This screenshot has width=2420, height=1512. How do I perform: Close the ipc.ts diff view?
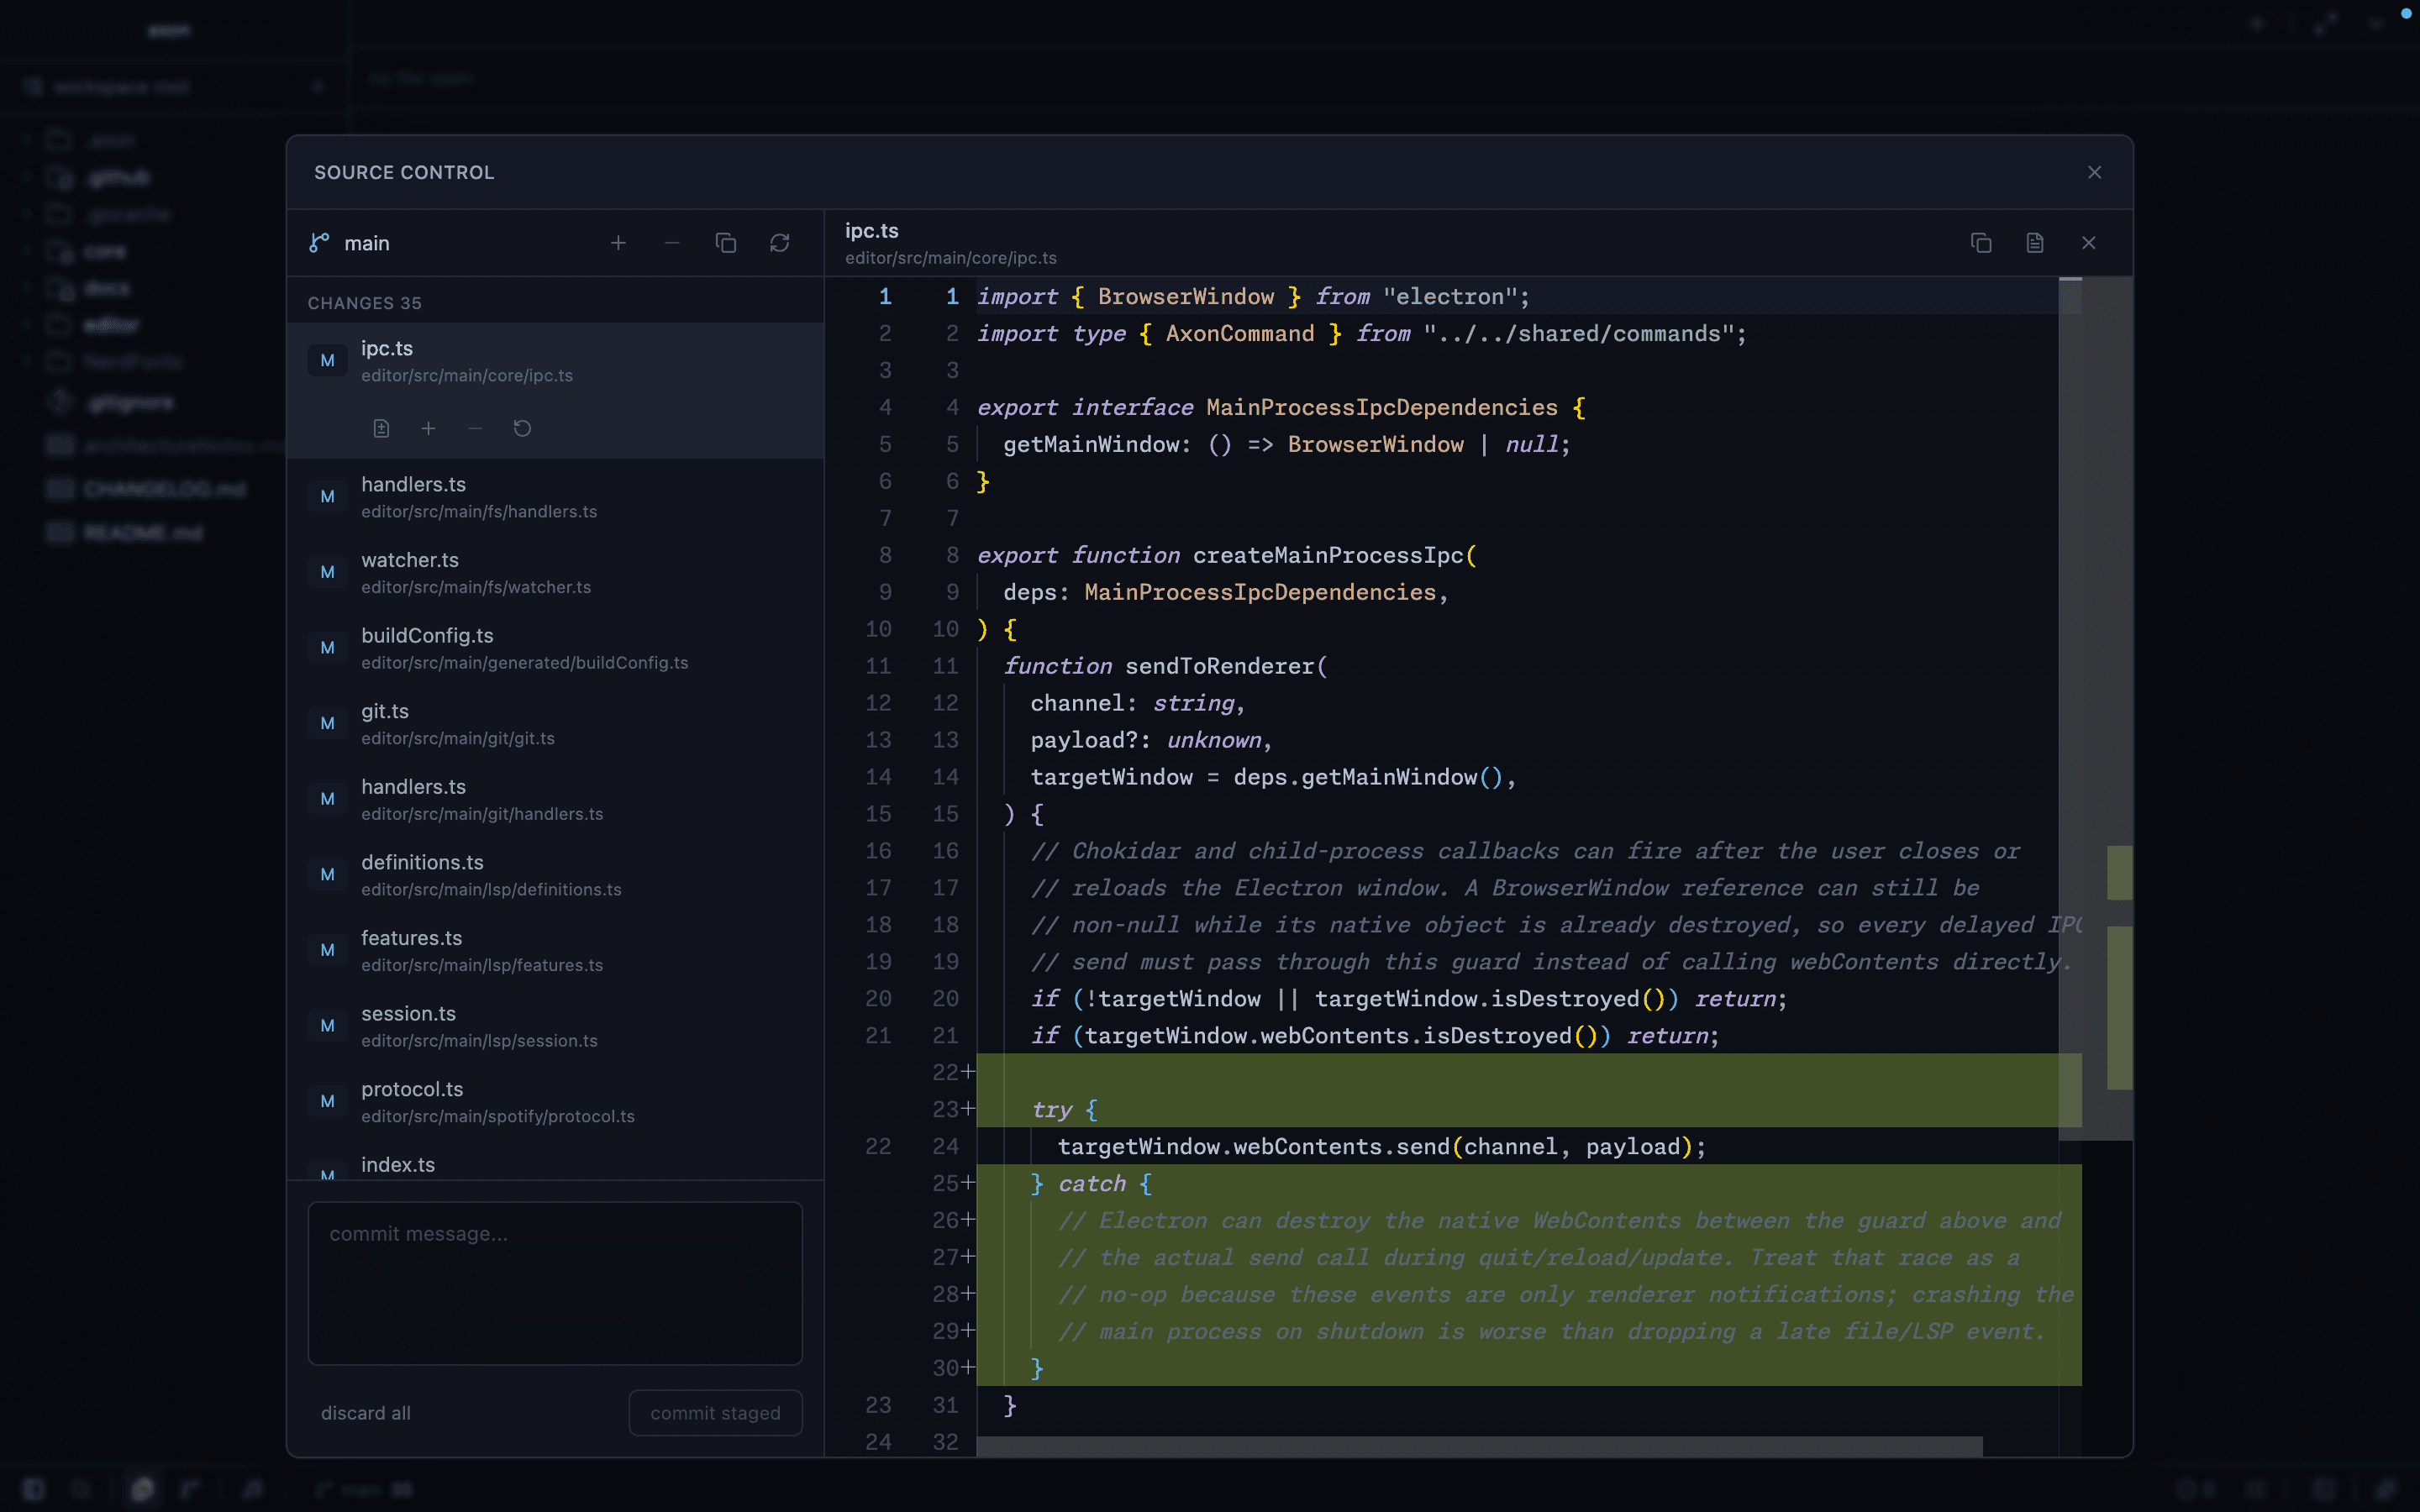[x=2089, y=243]
